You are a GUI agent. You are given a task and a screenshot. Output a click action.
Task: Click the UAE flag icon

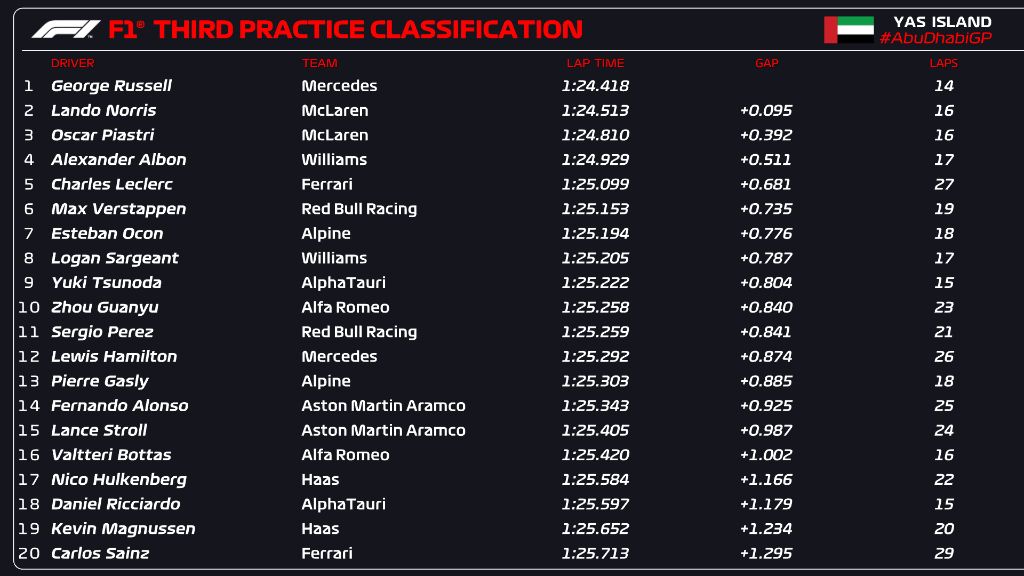849,30
